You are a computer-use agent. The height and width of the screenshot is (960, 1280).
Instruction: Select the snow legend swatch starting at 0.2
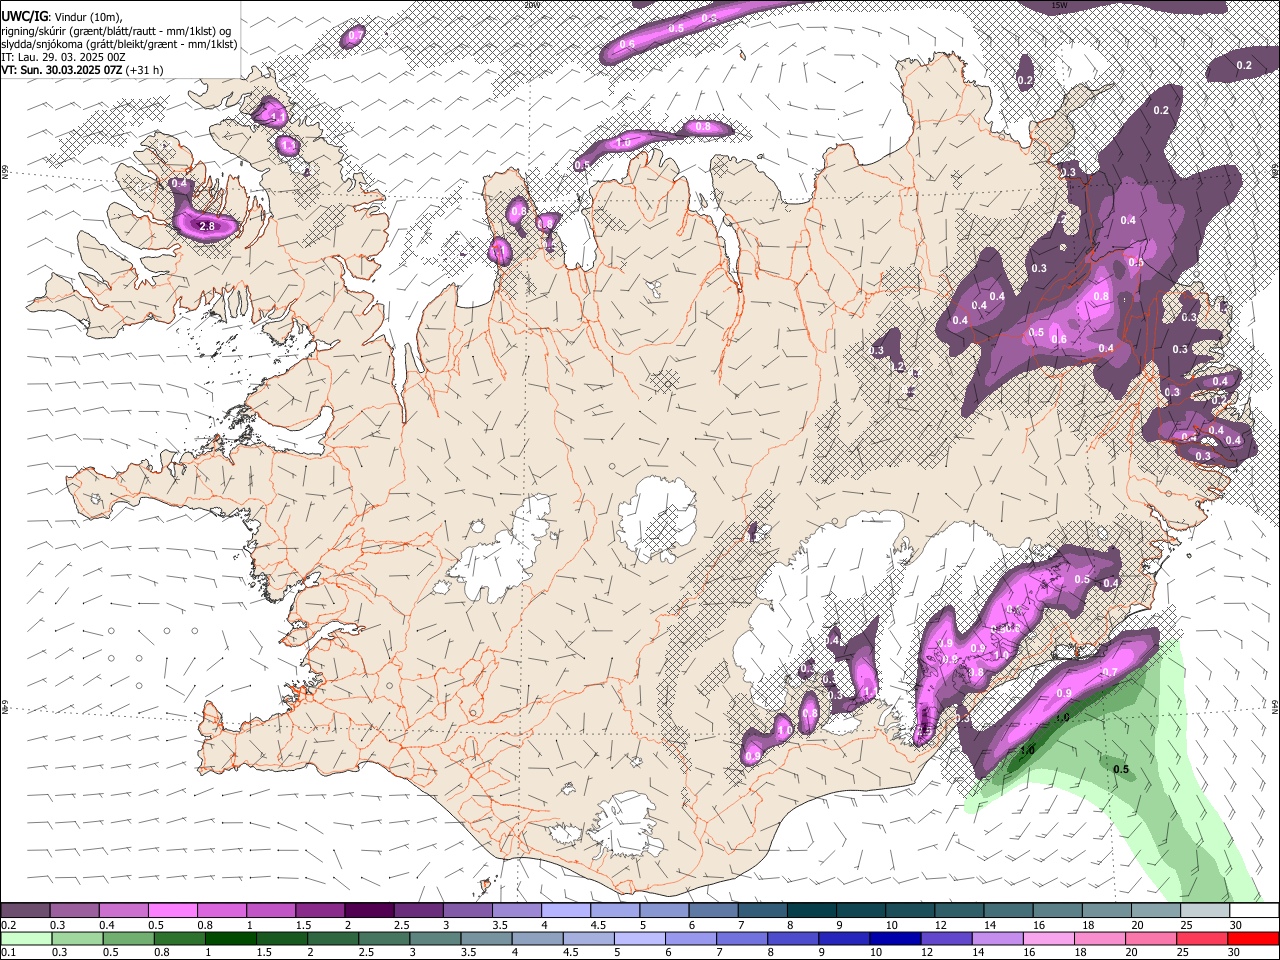pos(26,910)
